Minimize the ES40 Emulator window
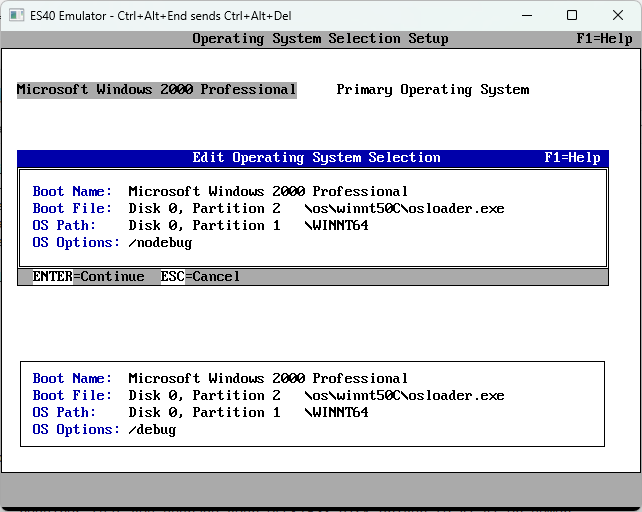 (x=527, y=16)
